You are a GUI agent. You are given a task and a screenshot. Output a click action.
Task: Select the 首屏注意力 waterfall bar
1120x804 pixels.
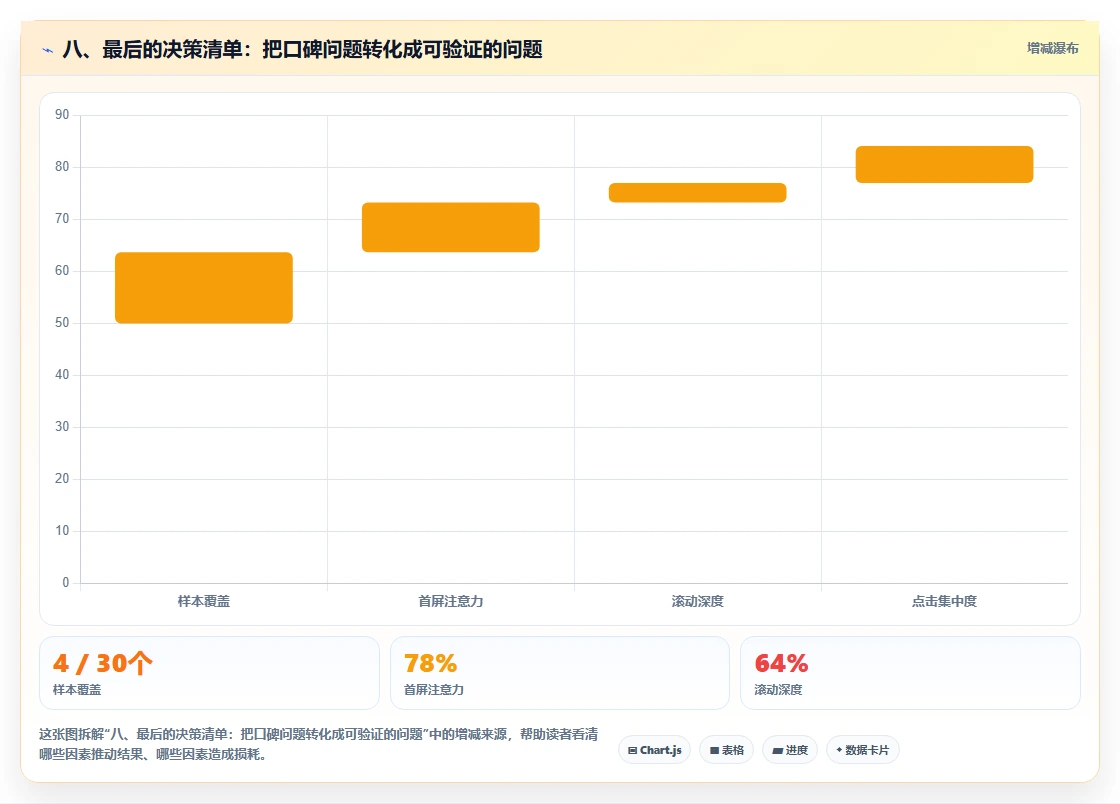point(451,227)
